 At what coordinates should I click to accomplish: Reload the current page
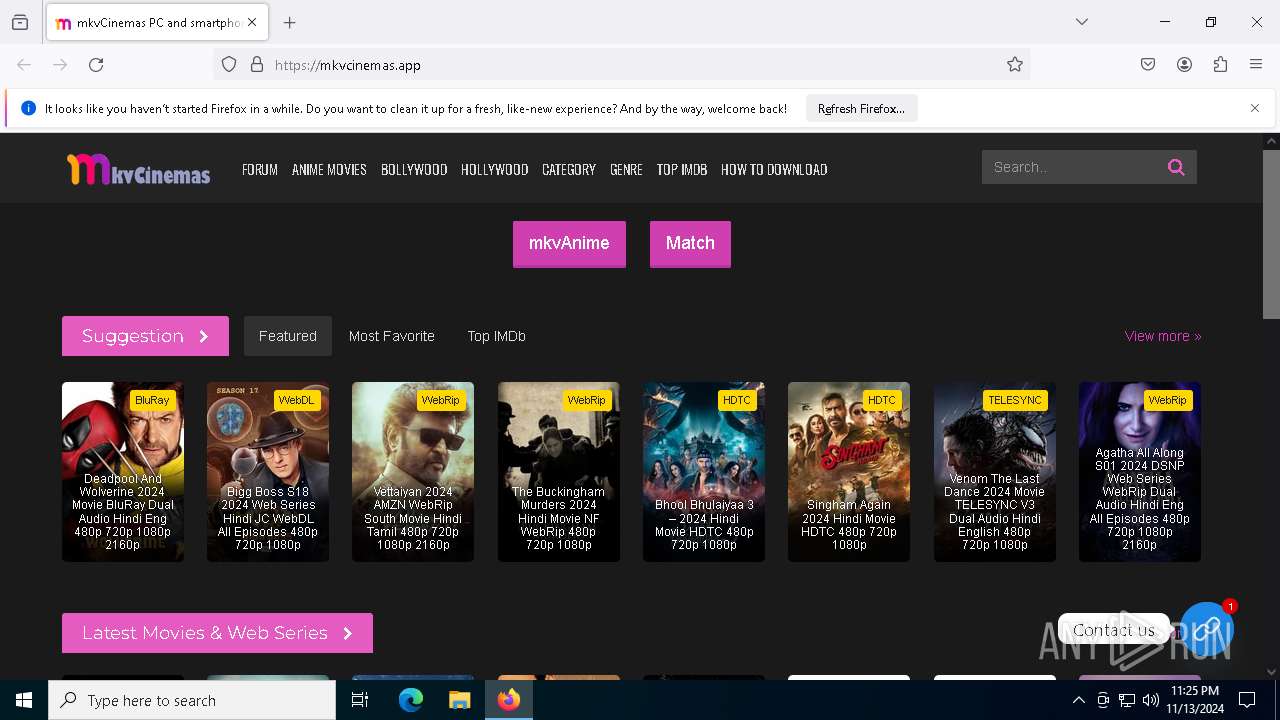coord(96,65)
